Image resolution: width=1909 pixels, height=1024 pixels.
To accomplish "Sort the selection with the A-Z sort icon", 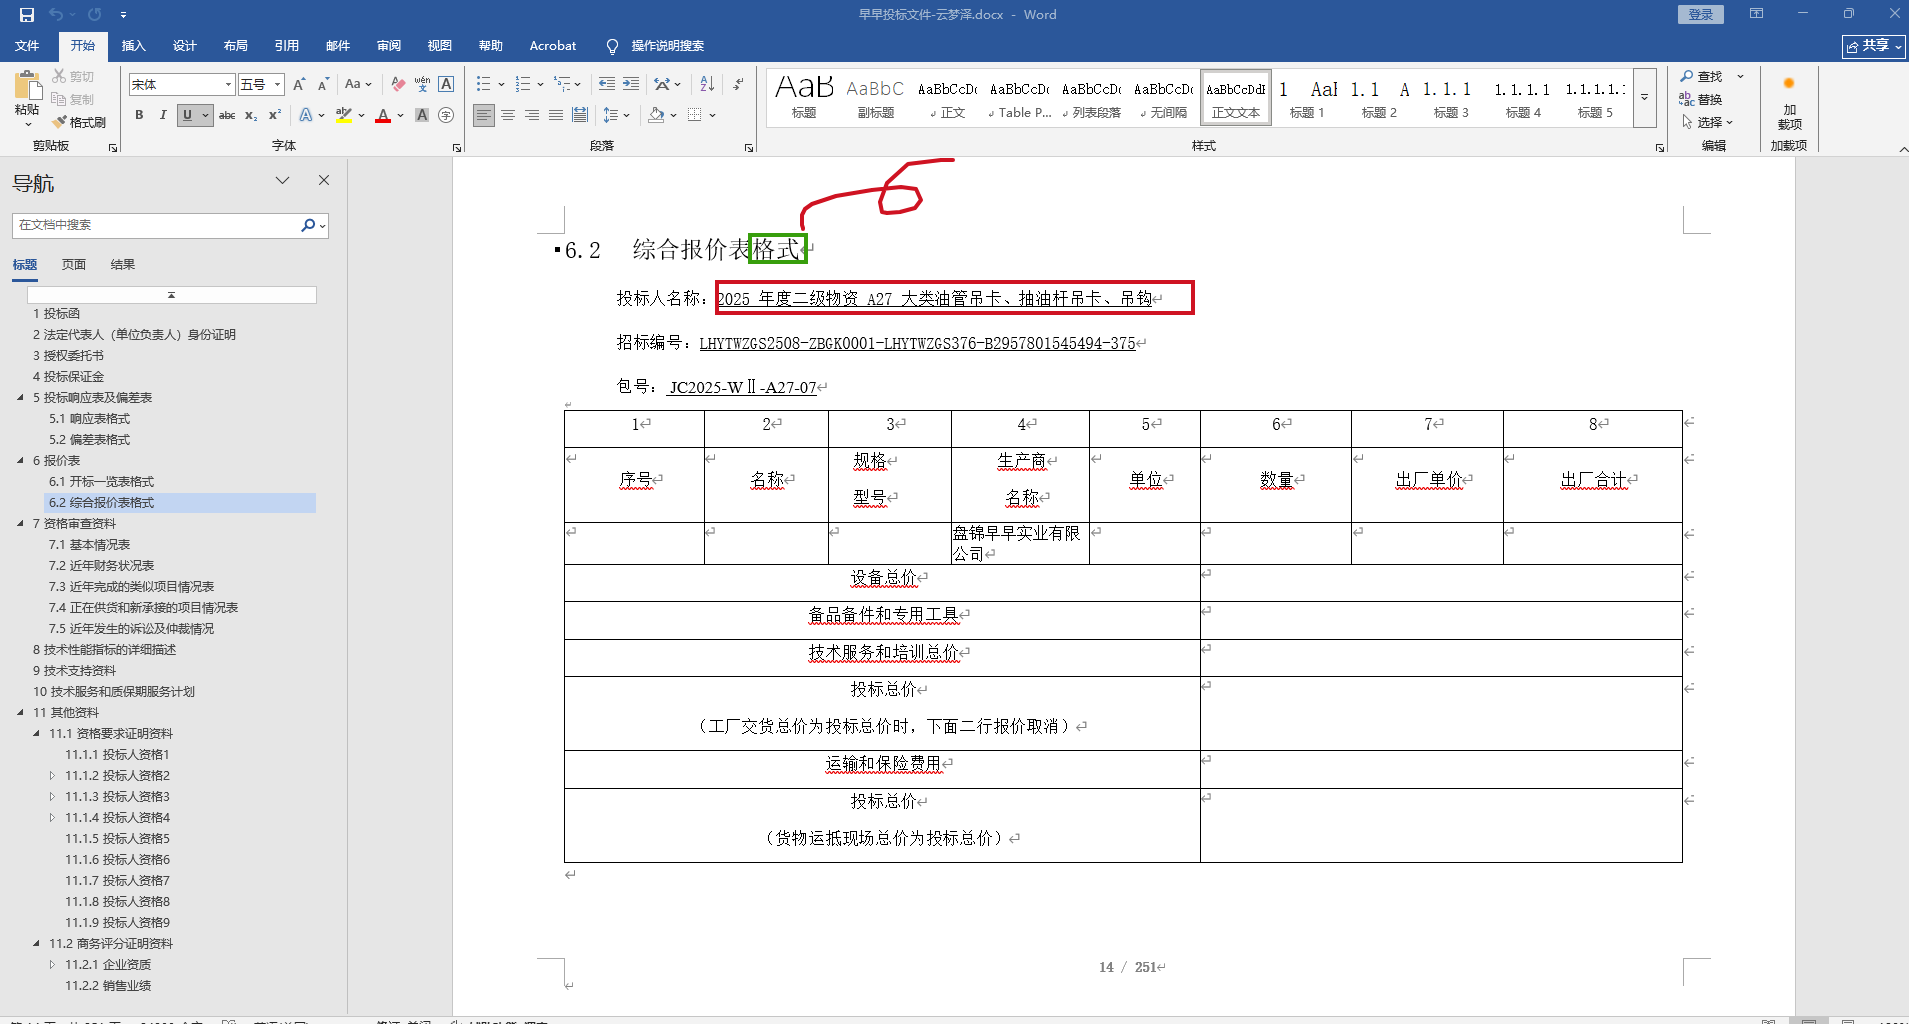I will [x=707, y=85].
